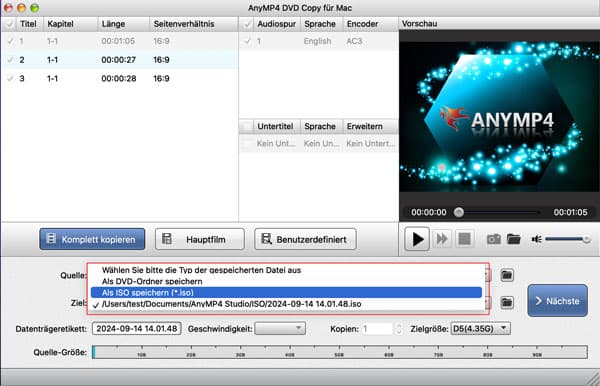Click the Kapitel column header
The width and height of the screenshot is (600, 386).
point(70,24)
